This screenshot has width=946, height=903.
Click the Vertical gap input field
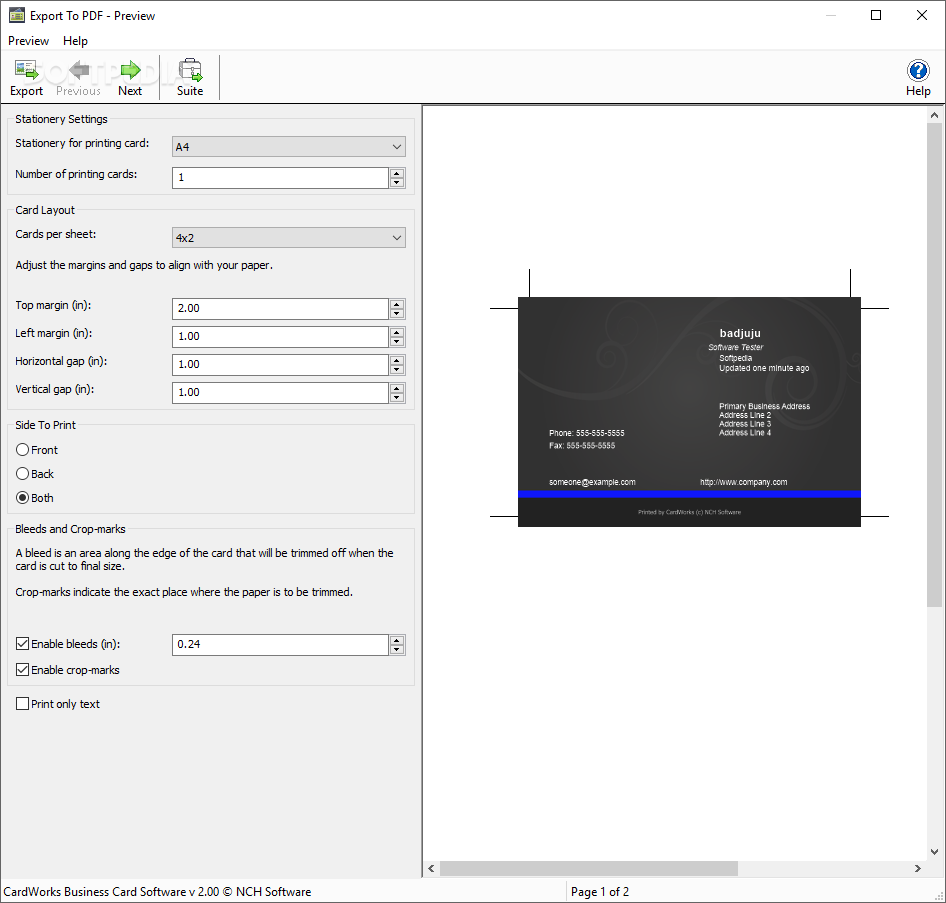280,393
